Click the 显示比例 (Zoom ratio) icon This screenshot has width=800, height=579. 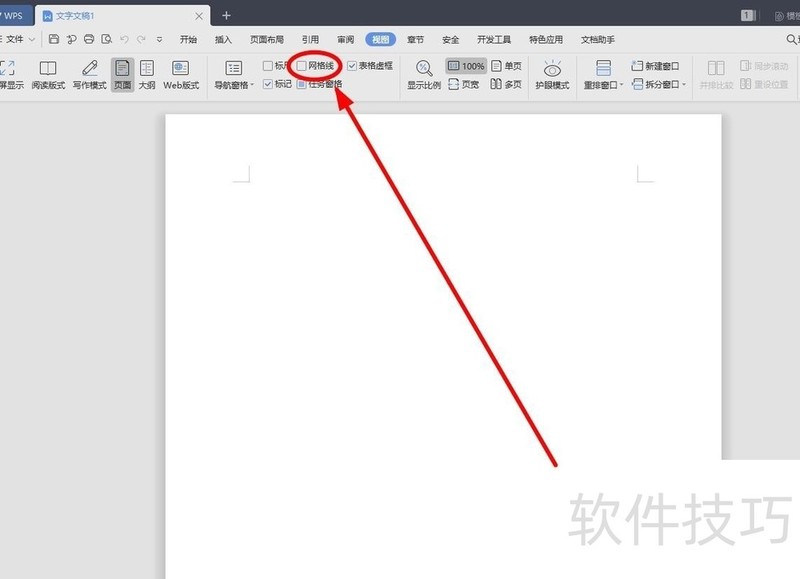click(x=422, y=67)
